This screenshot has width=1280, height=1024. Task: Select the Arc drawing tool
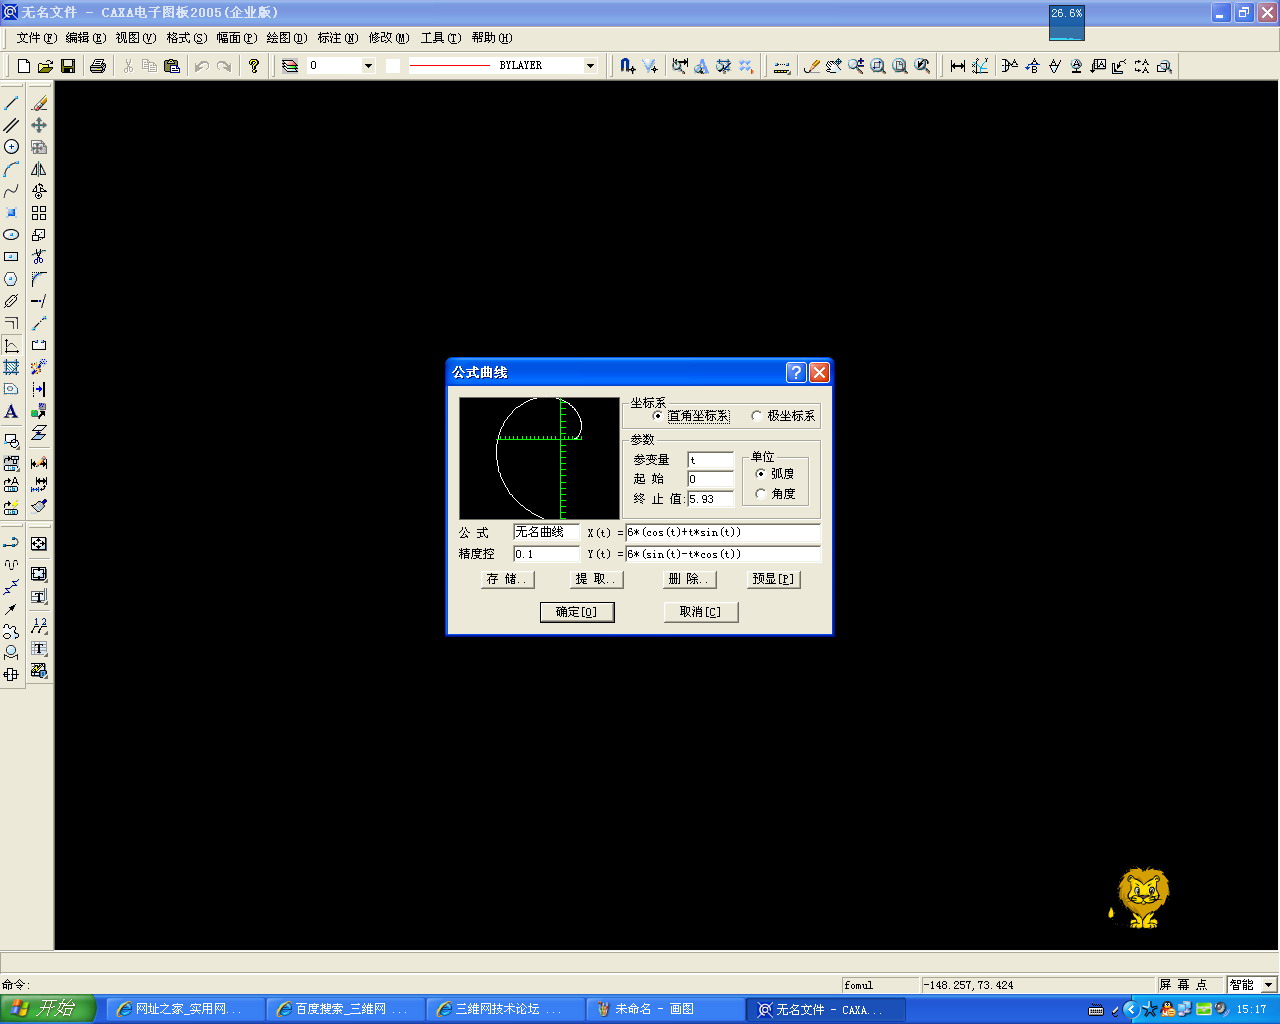point(11,169)
